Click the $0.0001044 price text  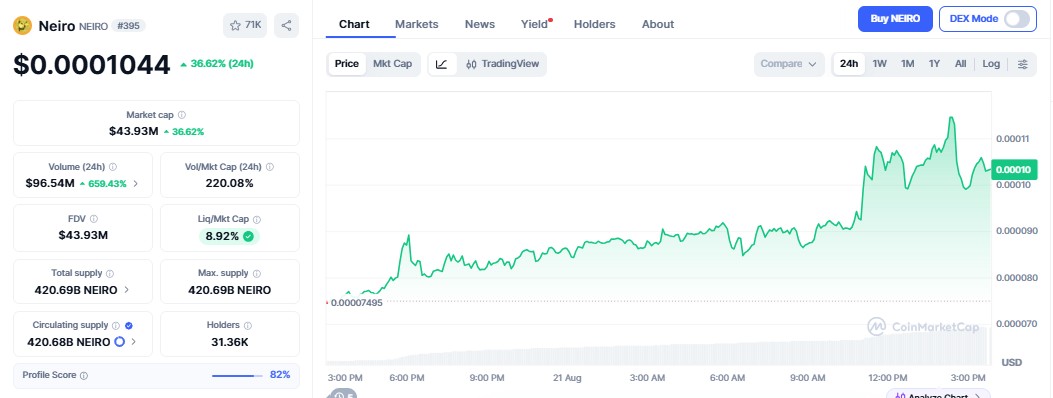tap(92, 65)
